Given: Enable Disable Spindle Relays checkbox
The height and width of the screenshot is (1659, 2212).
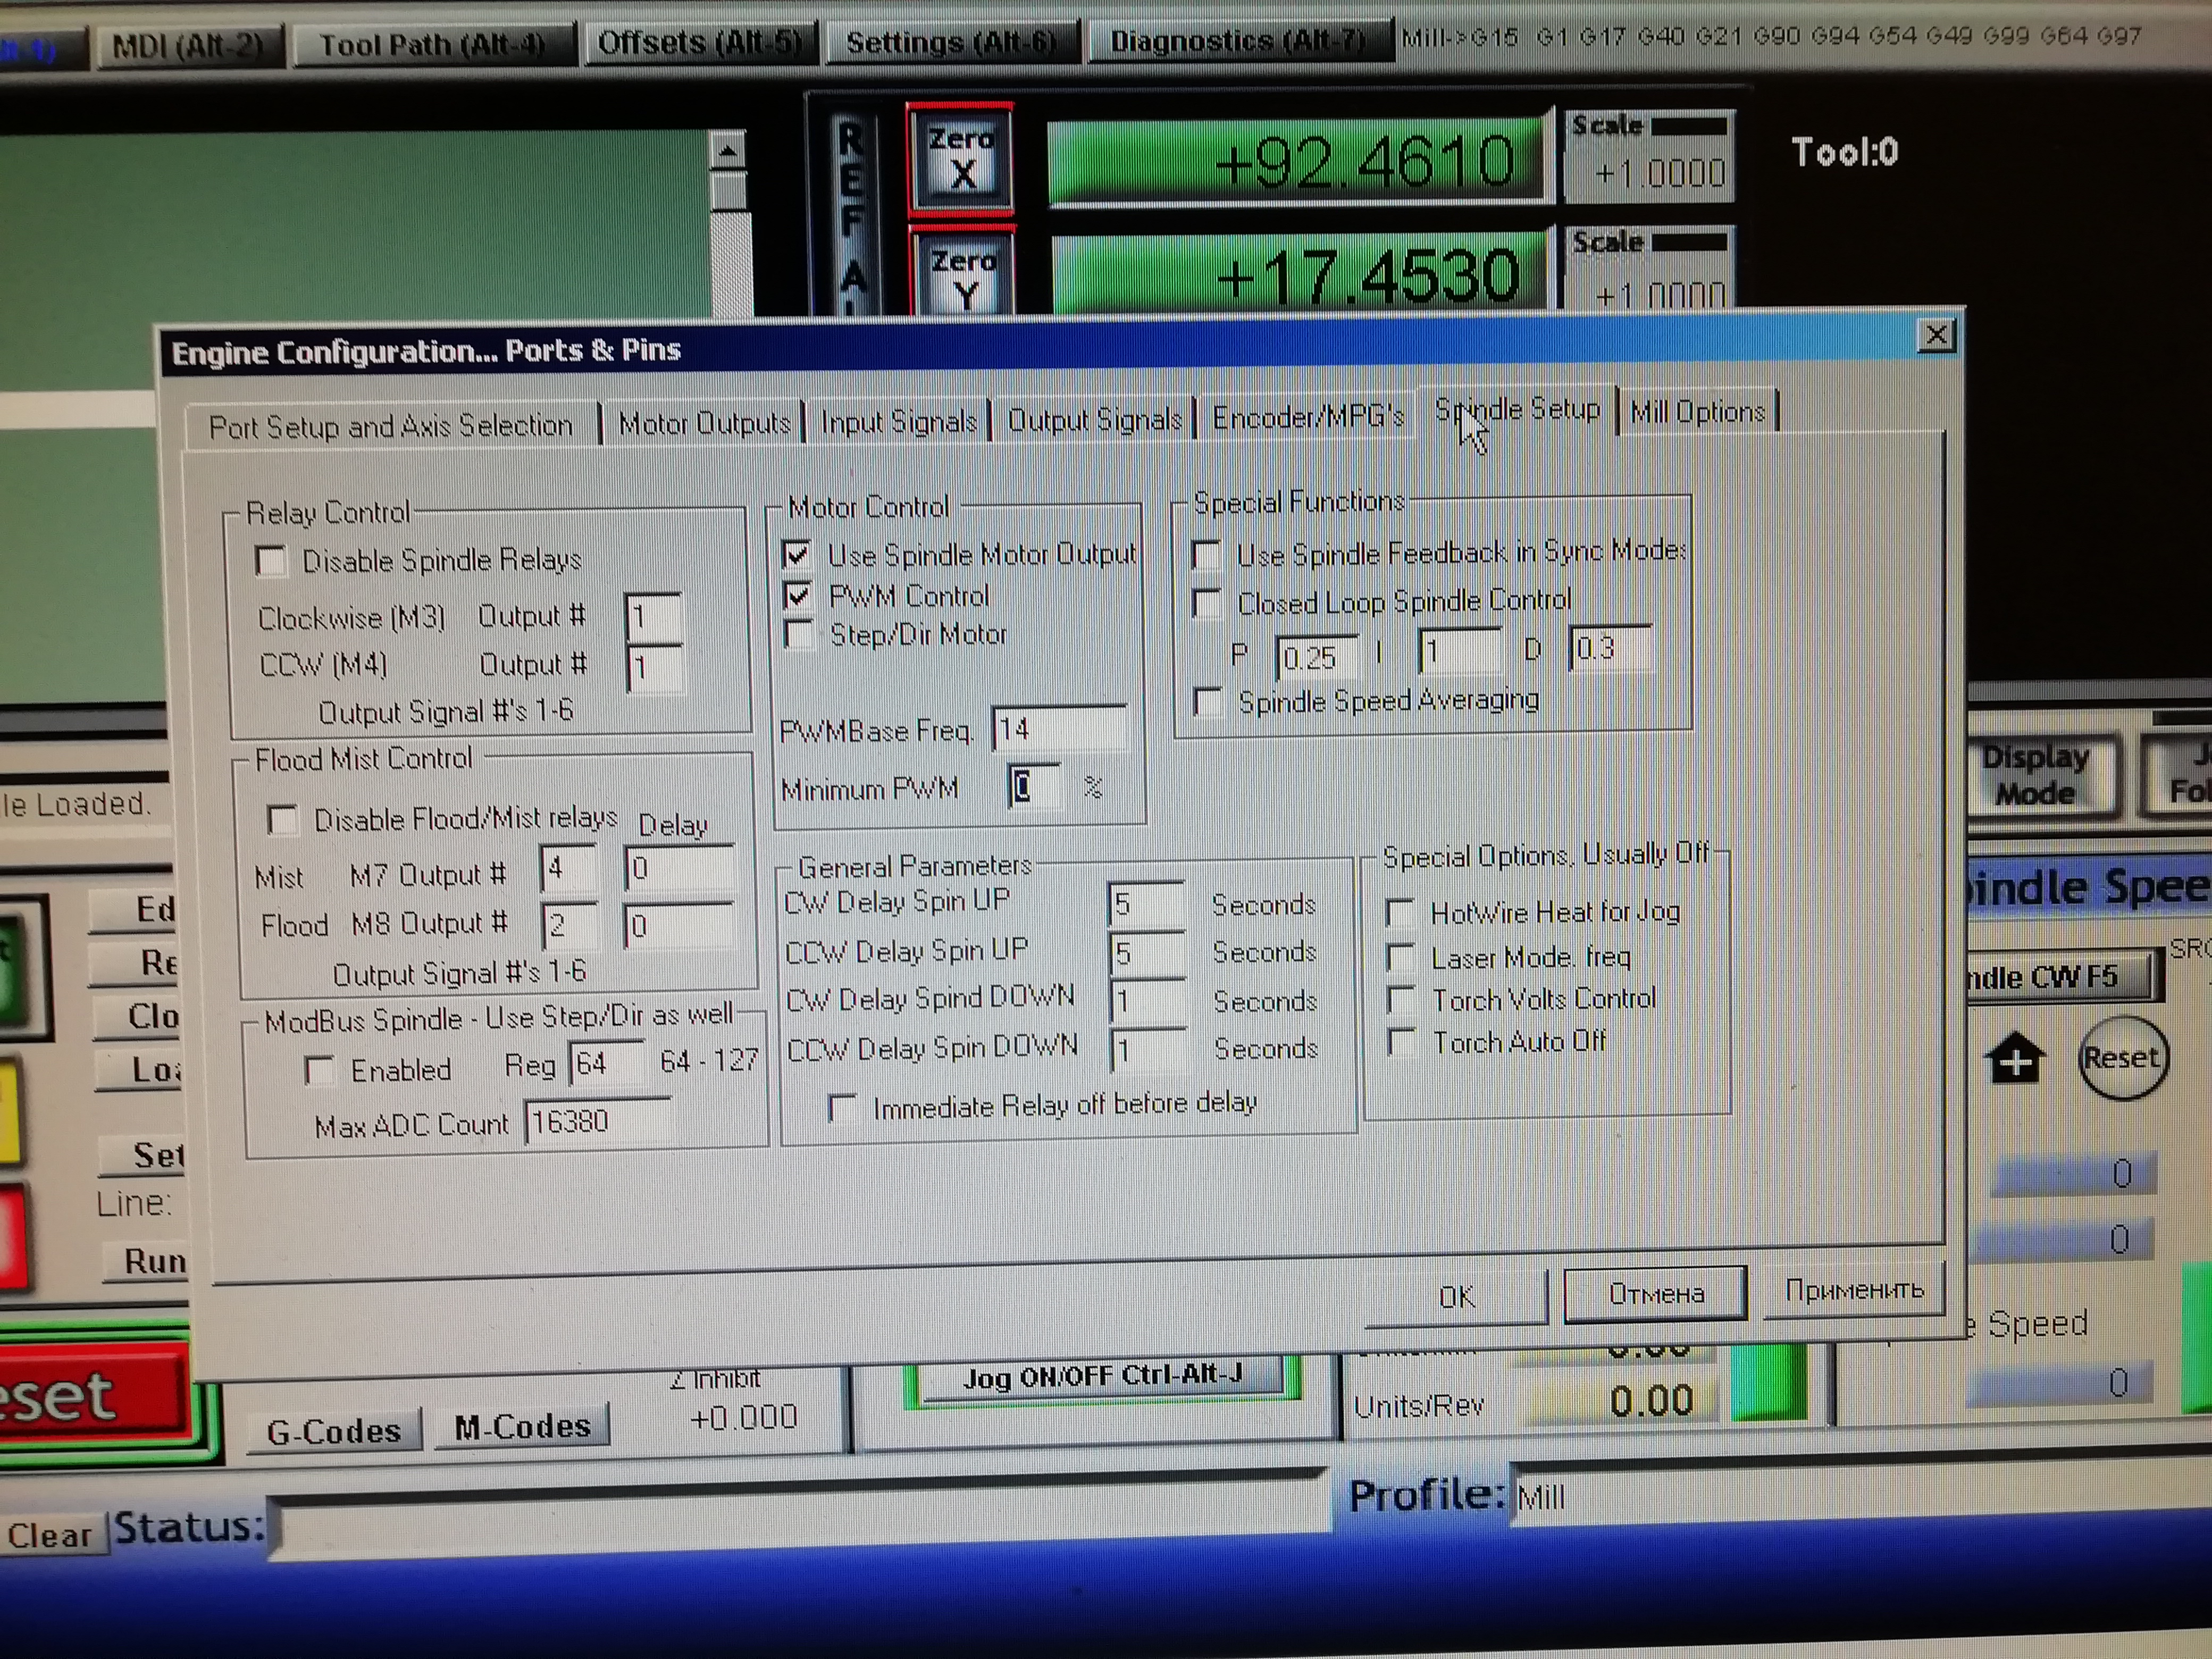Looking at the screenshot, I should (x=271, y=561).
